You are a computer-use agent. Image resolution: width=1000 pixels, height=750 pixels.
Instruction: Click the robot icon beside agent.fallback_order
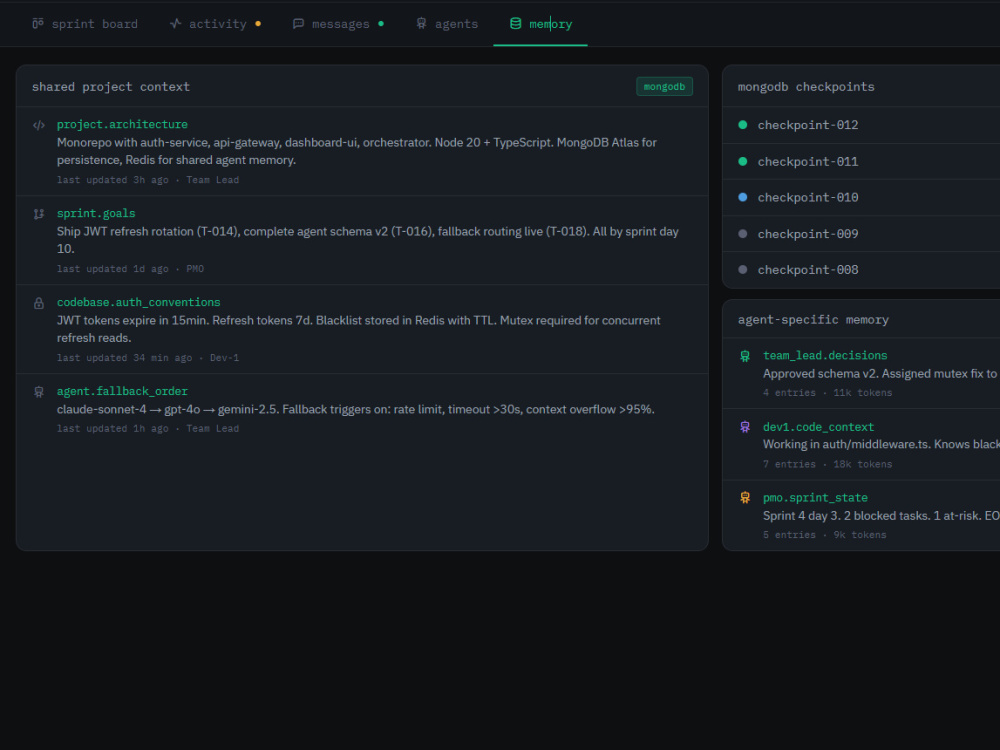point(39,392)
